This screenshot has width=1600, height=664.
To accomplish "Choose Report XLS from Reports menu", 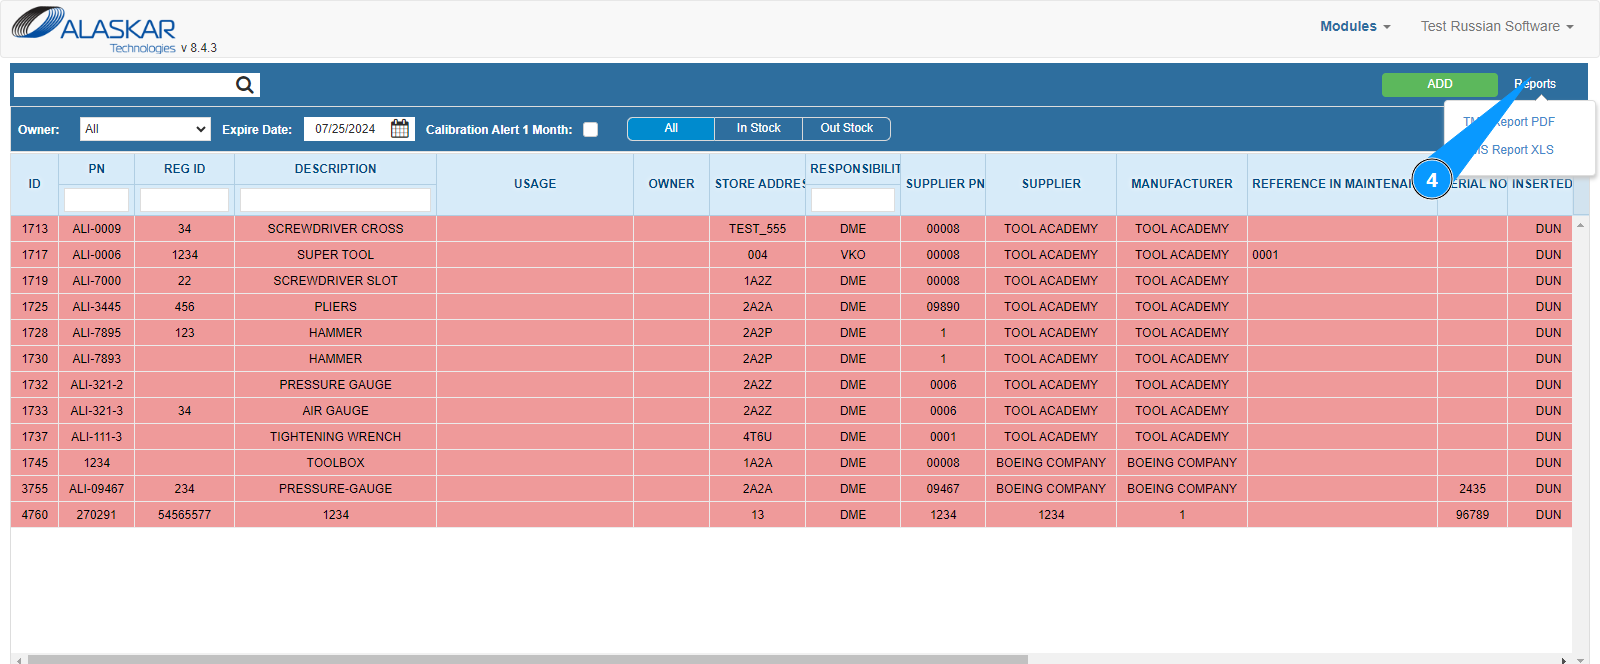I will [1515, 149].
